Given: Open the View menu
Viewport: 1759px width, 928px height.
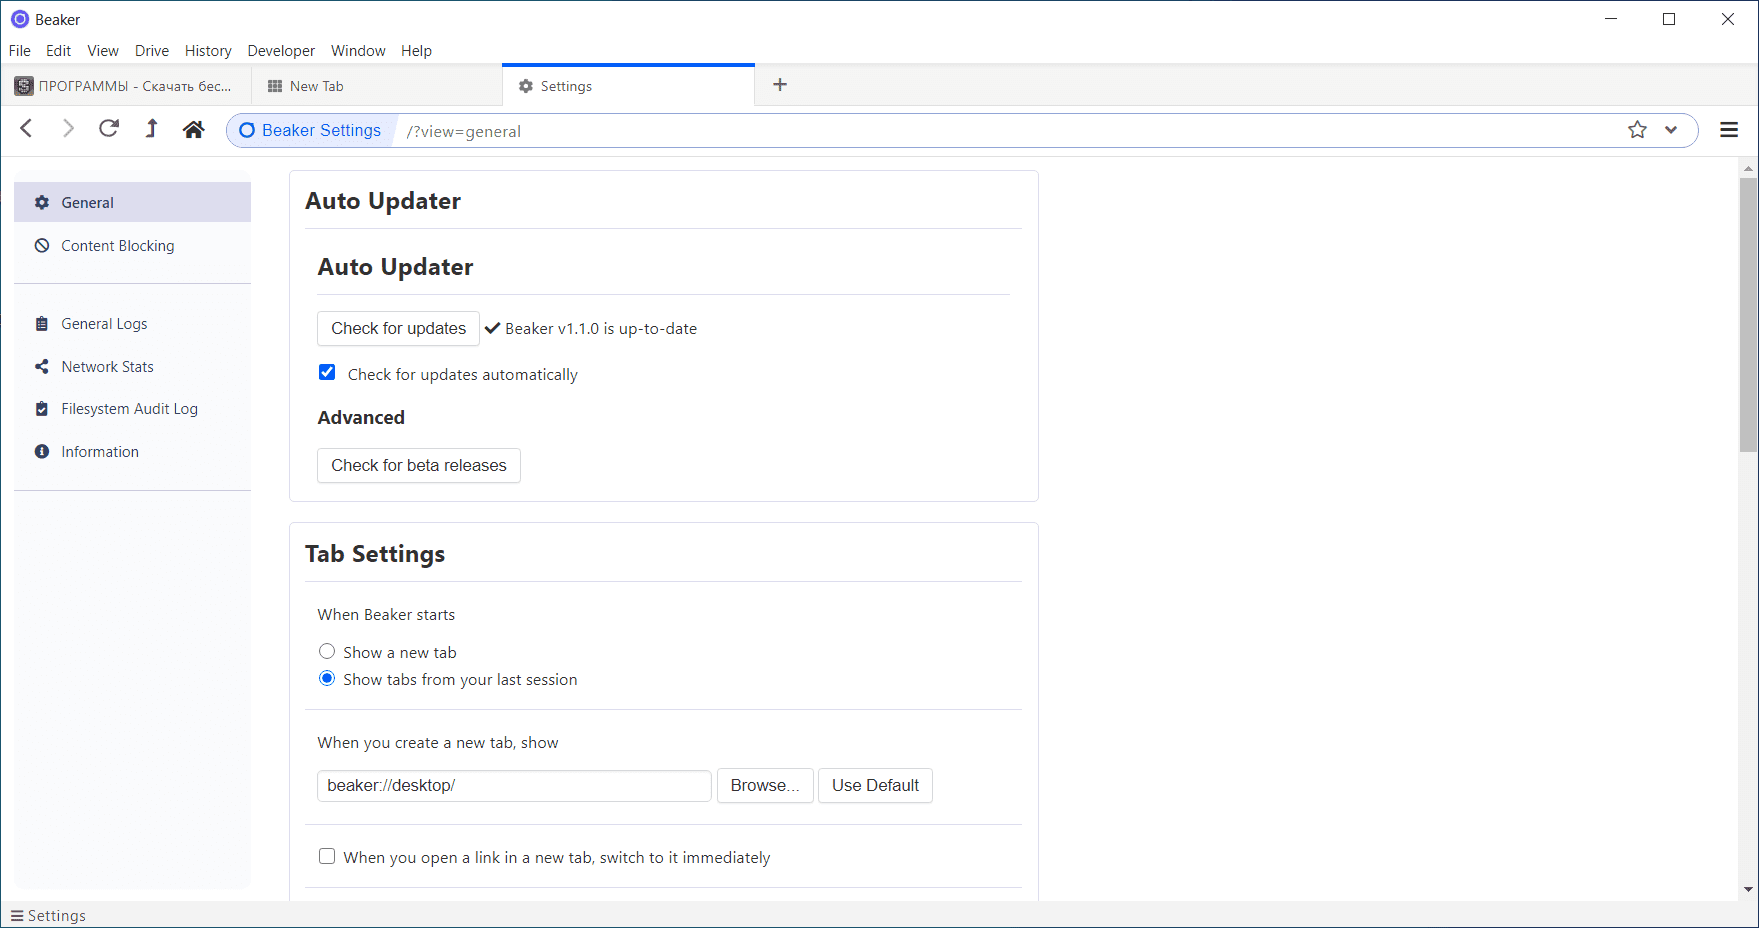Looking at the screenshot, I should click(103, 51).
